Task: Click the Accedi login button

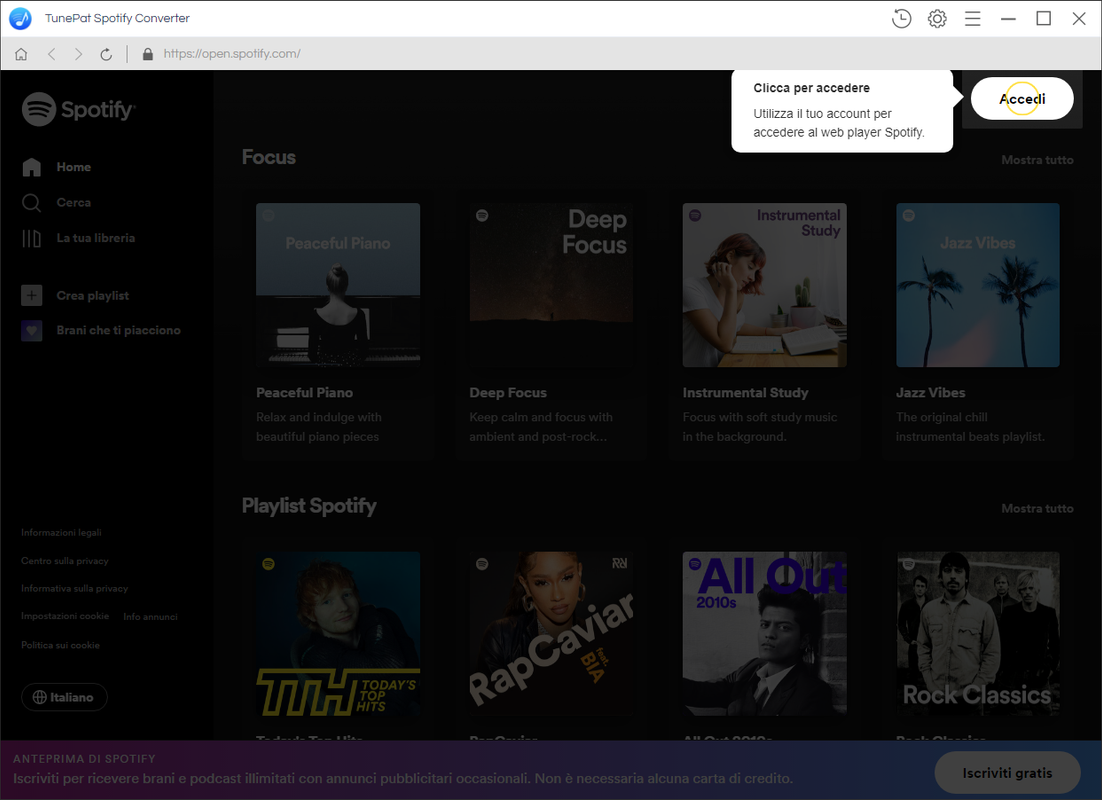Action: pos(1022,98)
